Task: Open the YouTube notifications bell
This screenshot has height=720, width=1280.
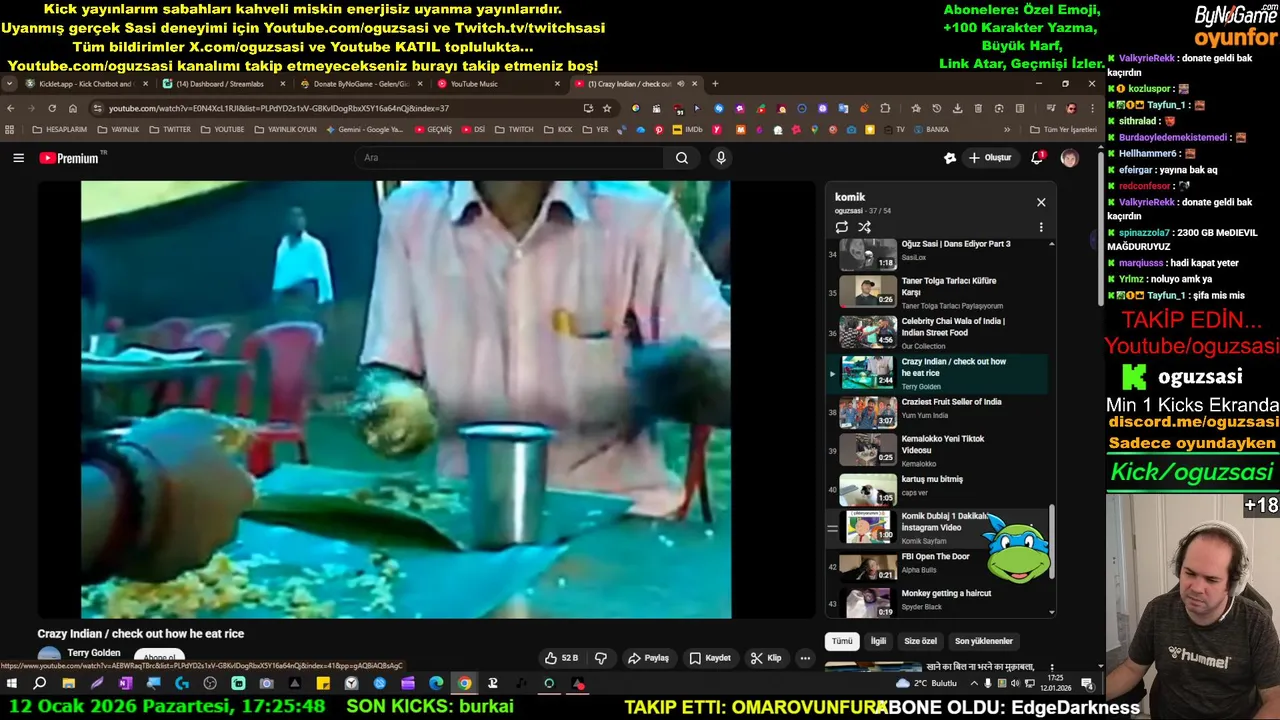Action: pos(1037,158)
